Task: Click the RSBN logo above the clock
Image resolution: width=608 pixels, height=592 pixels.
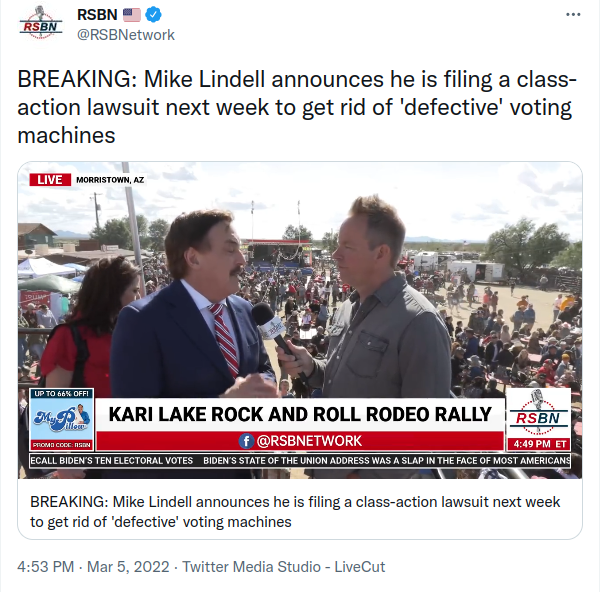Action: [539, 411]
